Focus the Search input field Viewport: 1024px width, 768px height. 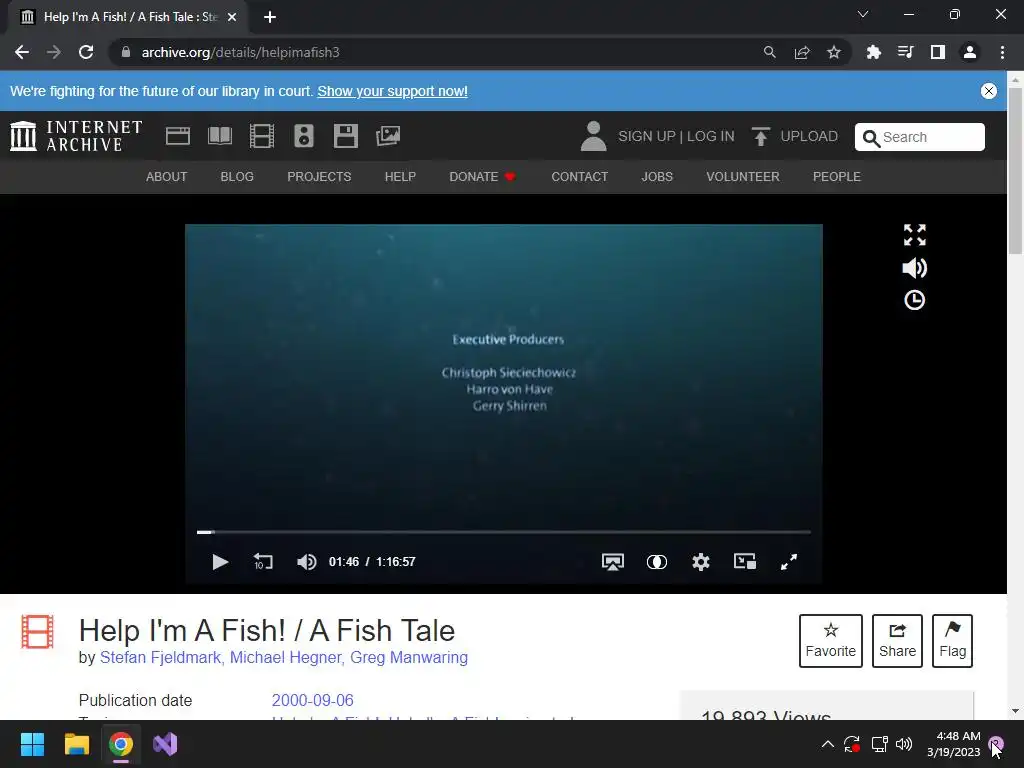point(920,137)
